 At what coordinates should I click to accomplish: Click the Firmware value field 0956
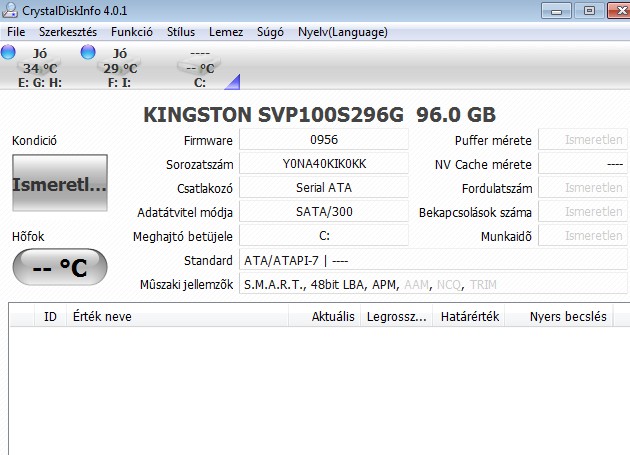[x=324, y=139]
